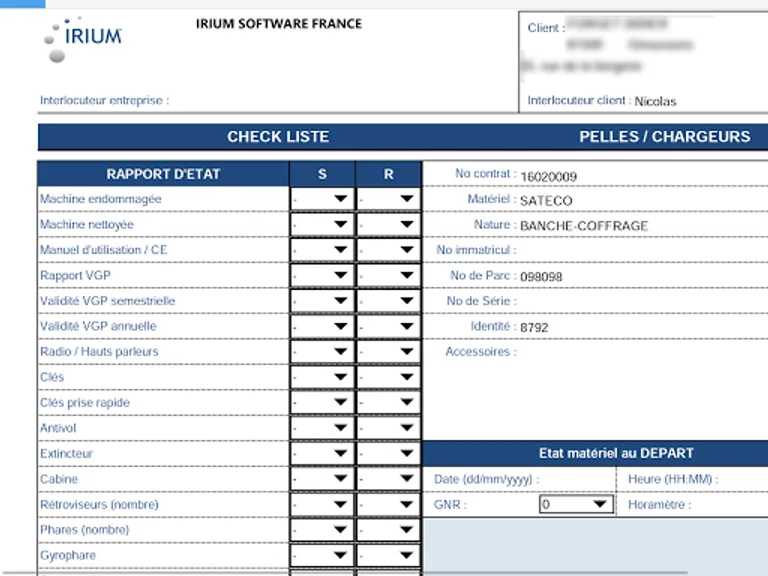This screenshot has height=576, width=768.
Task: Expand R dropdown for Manuel d'utilisation / CE
Action: point(388,250)
